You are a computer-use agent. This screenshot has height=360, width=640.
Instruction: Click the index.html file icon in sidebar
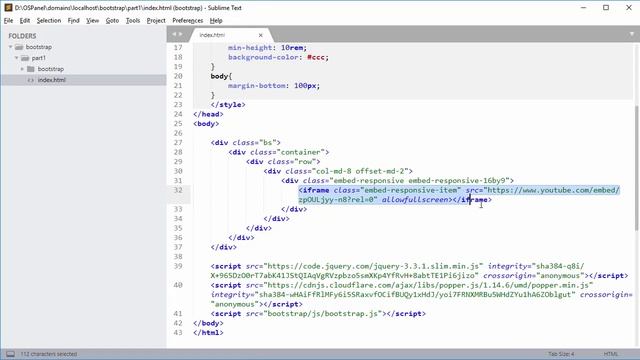coord(31,80)
